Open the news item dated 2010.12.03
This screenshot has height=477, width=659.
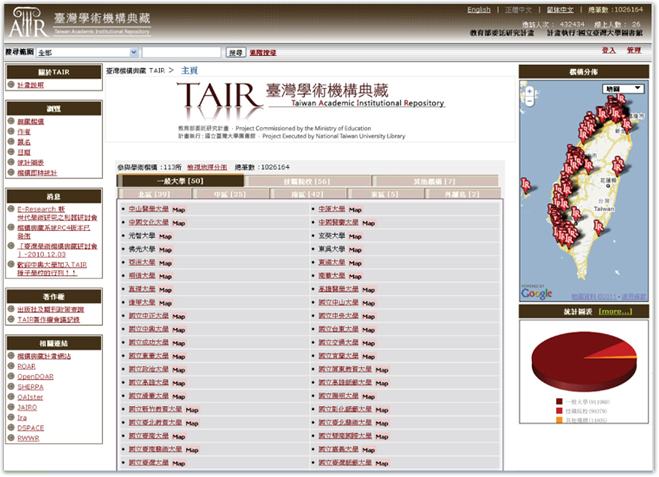tap(57, 250)
